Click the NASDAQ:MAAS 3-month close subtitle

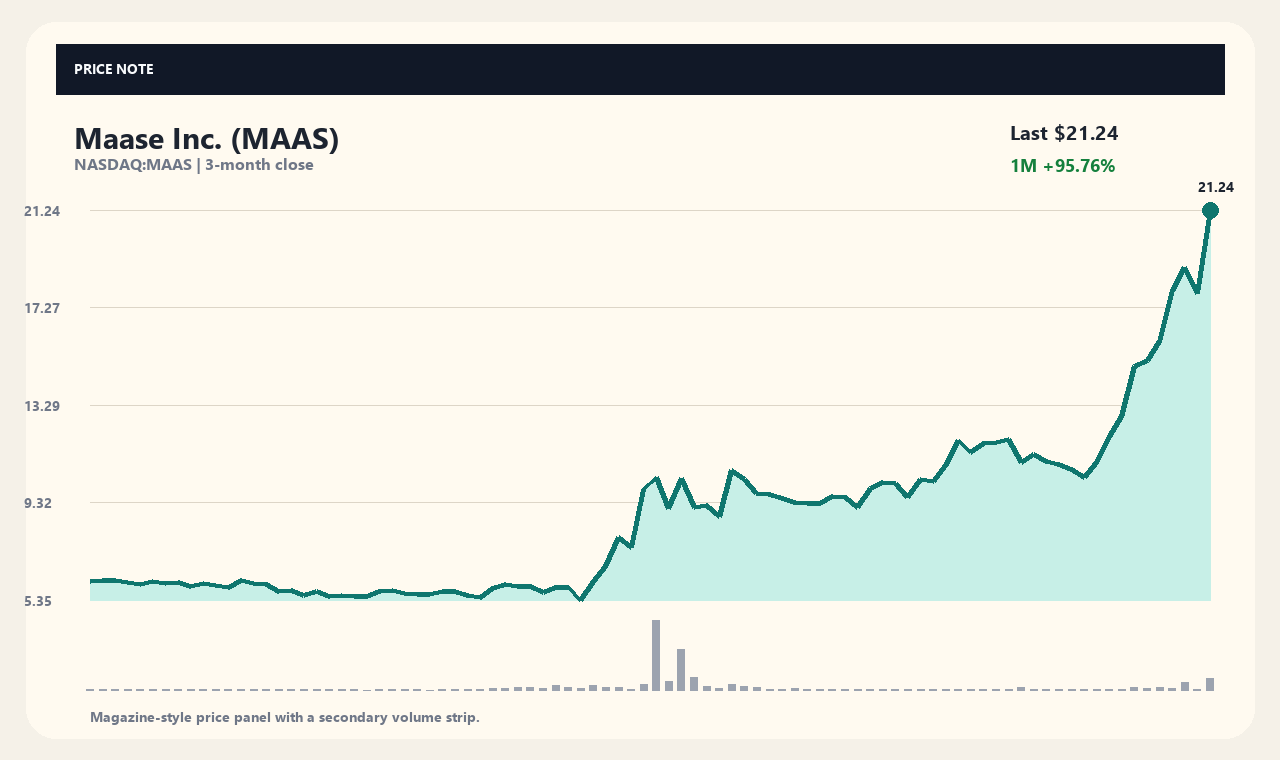click(x=194, y=165)
